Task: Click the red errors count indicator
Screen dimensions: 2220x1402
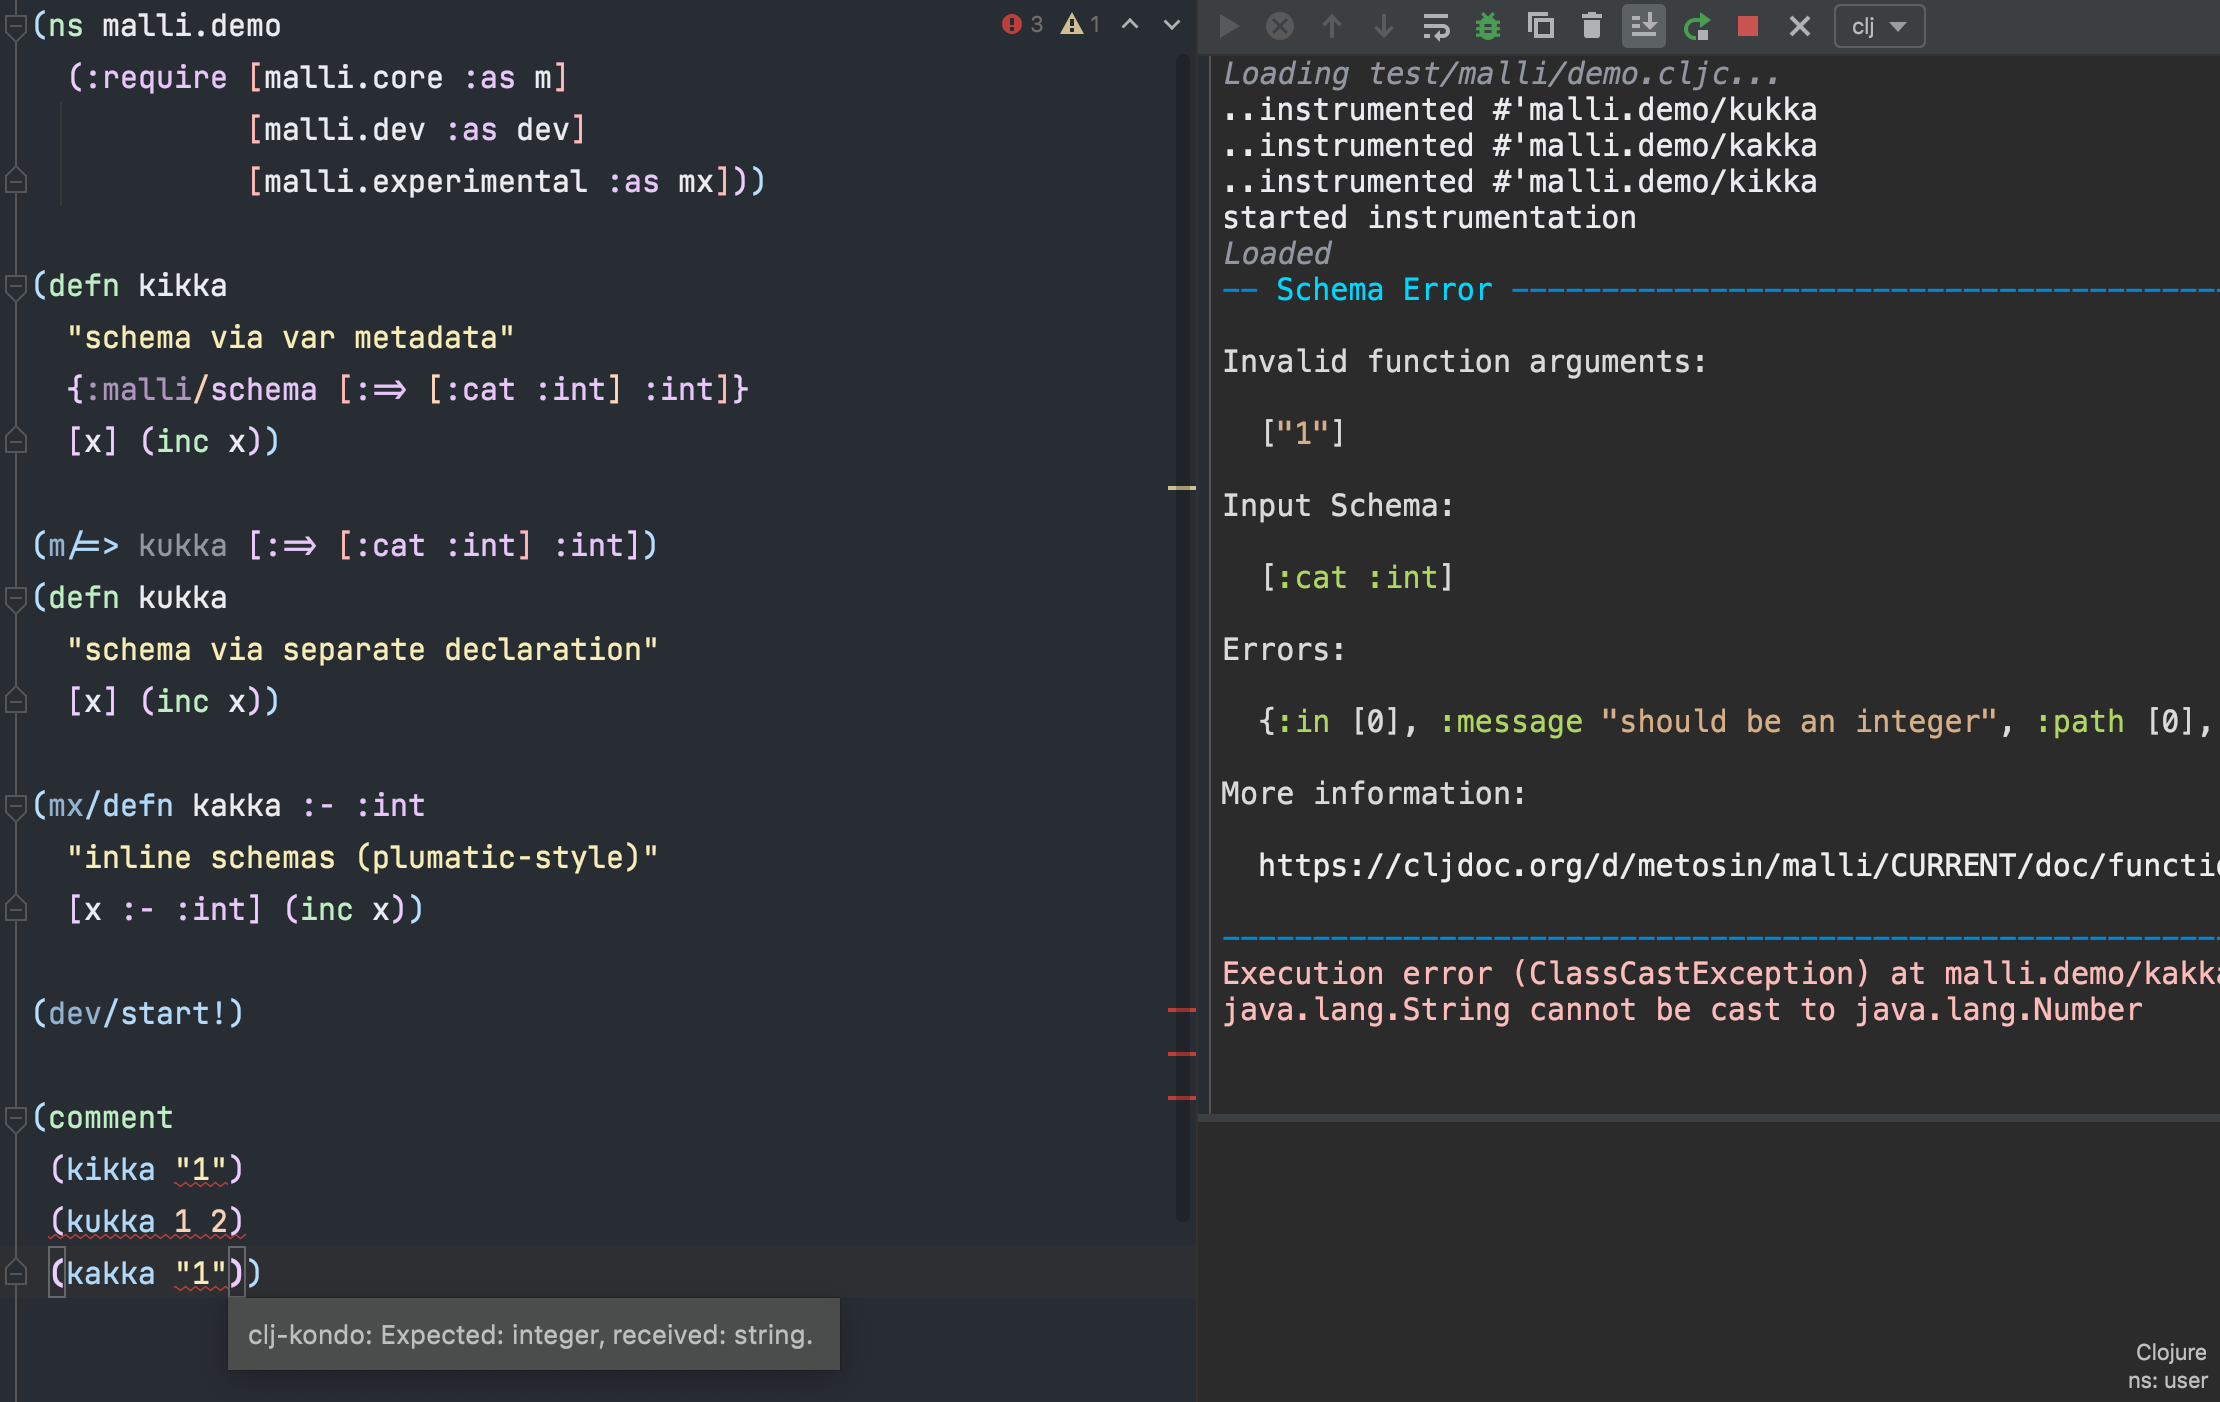Action: [1022, 24]
